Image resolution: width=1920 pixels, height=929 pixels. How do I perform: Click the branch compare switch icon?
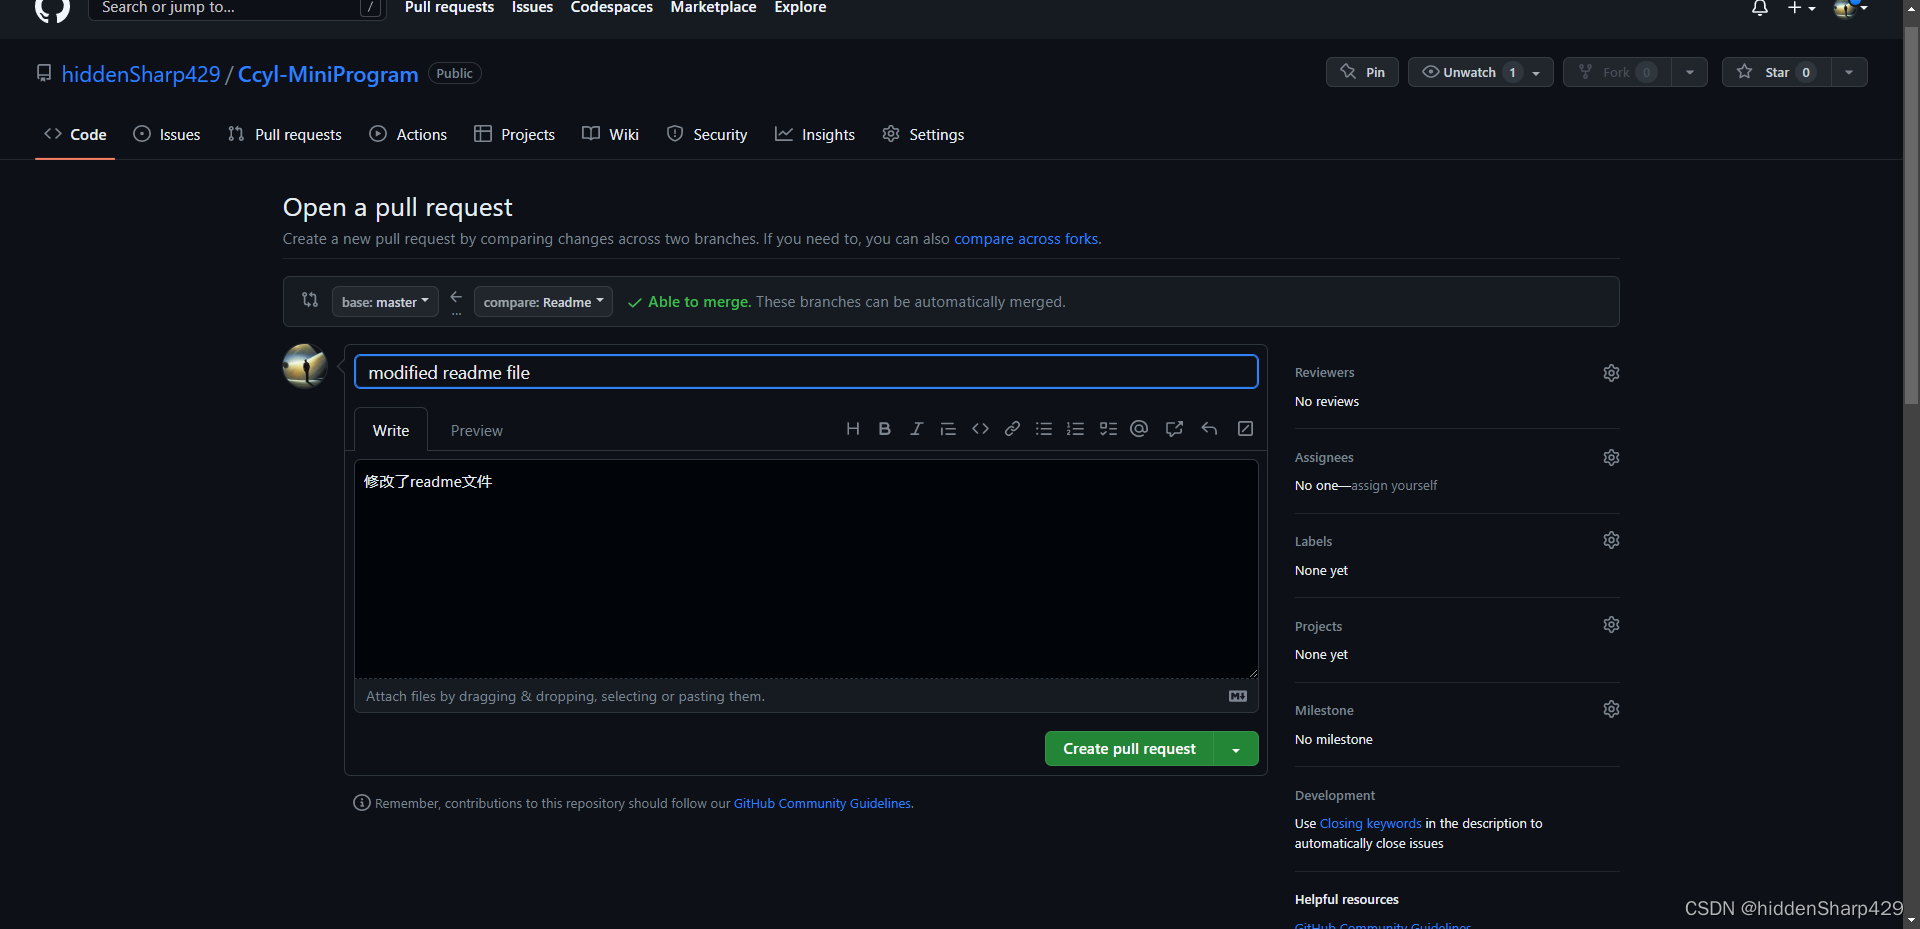click(x=310, y=300)
